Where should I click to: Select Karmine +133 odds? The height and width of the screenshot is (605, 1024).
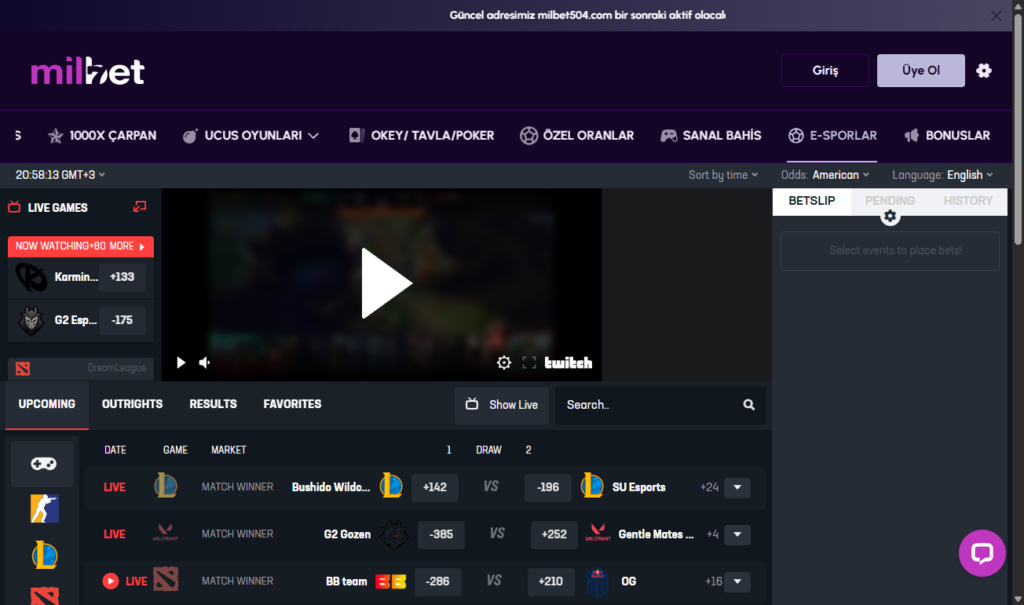[x=122, y=277]
